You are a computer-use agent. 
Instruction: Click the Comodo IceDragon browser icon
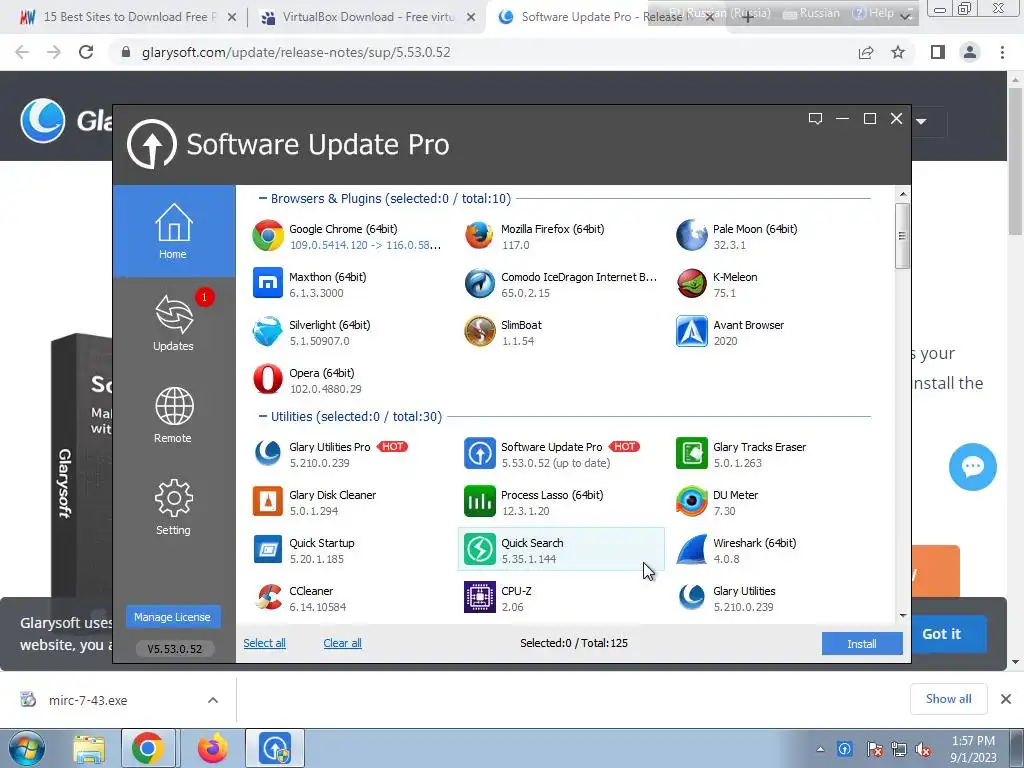(x=479, y=283)
